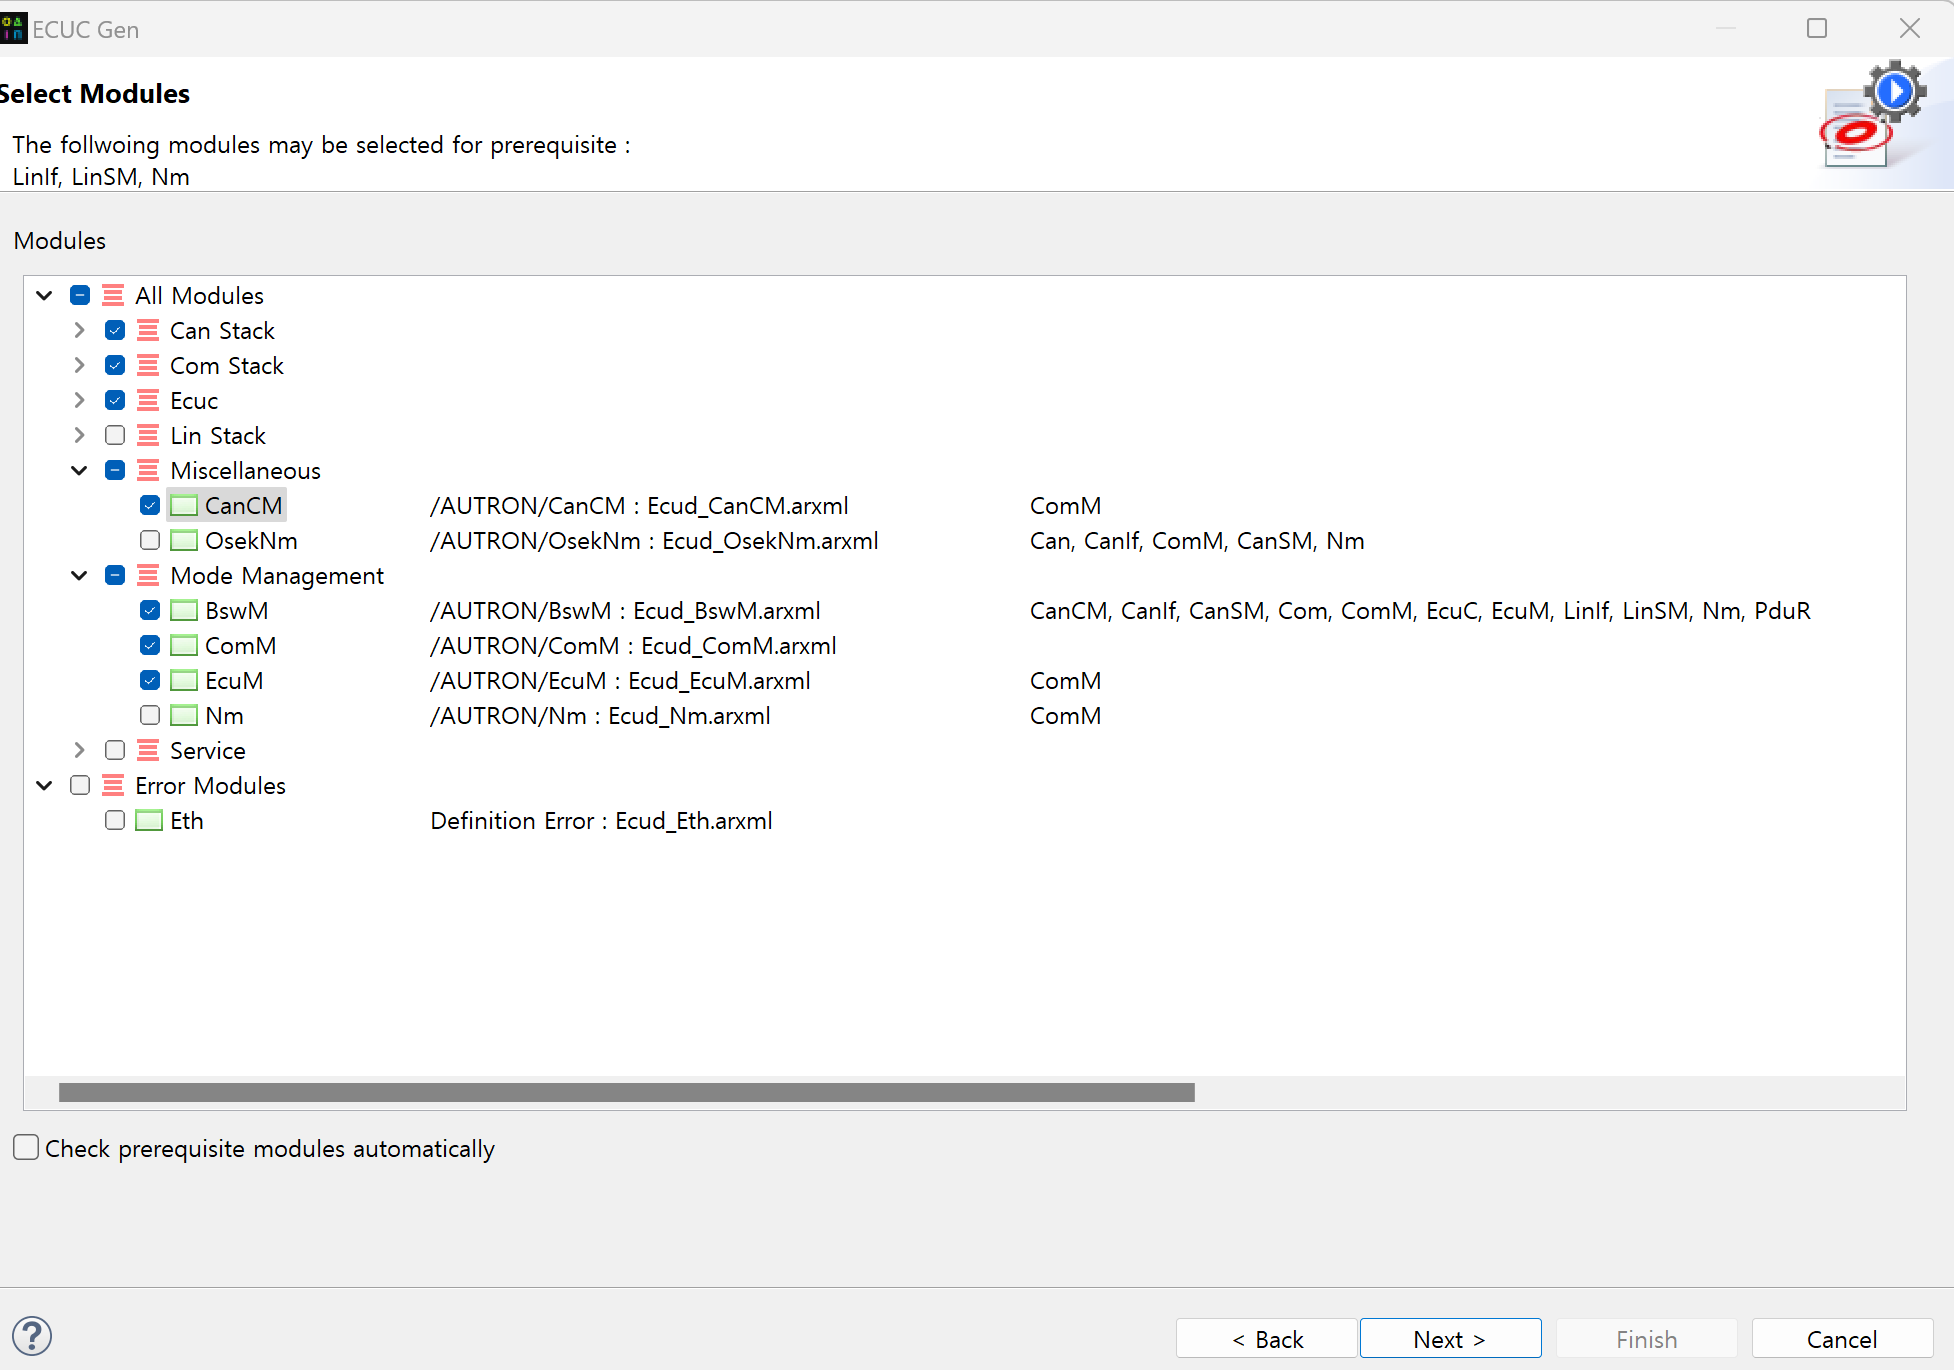Viewport: 1954px width, 1370px height.
Task: Uncheck the Can Stack checkbox
Action: pyautogui.click(x=115, y=330)
